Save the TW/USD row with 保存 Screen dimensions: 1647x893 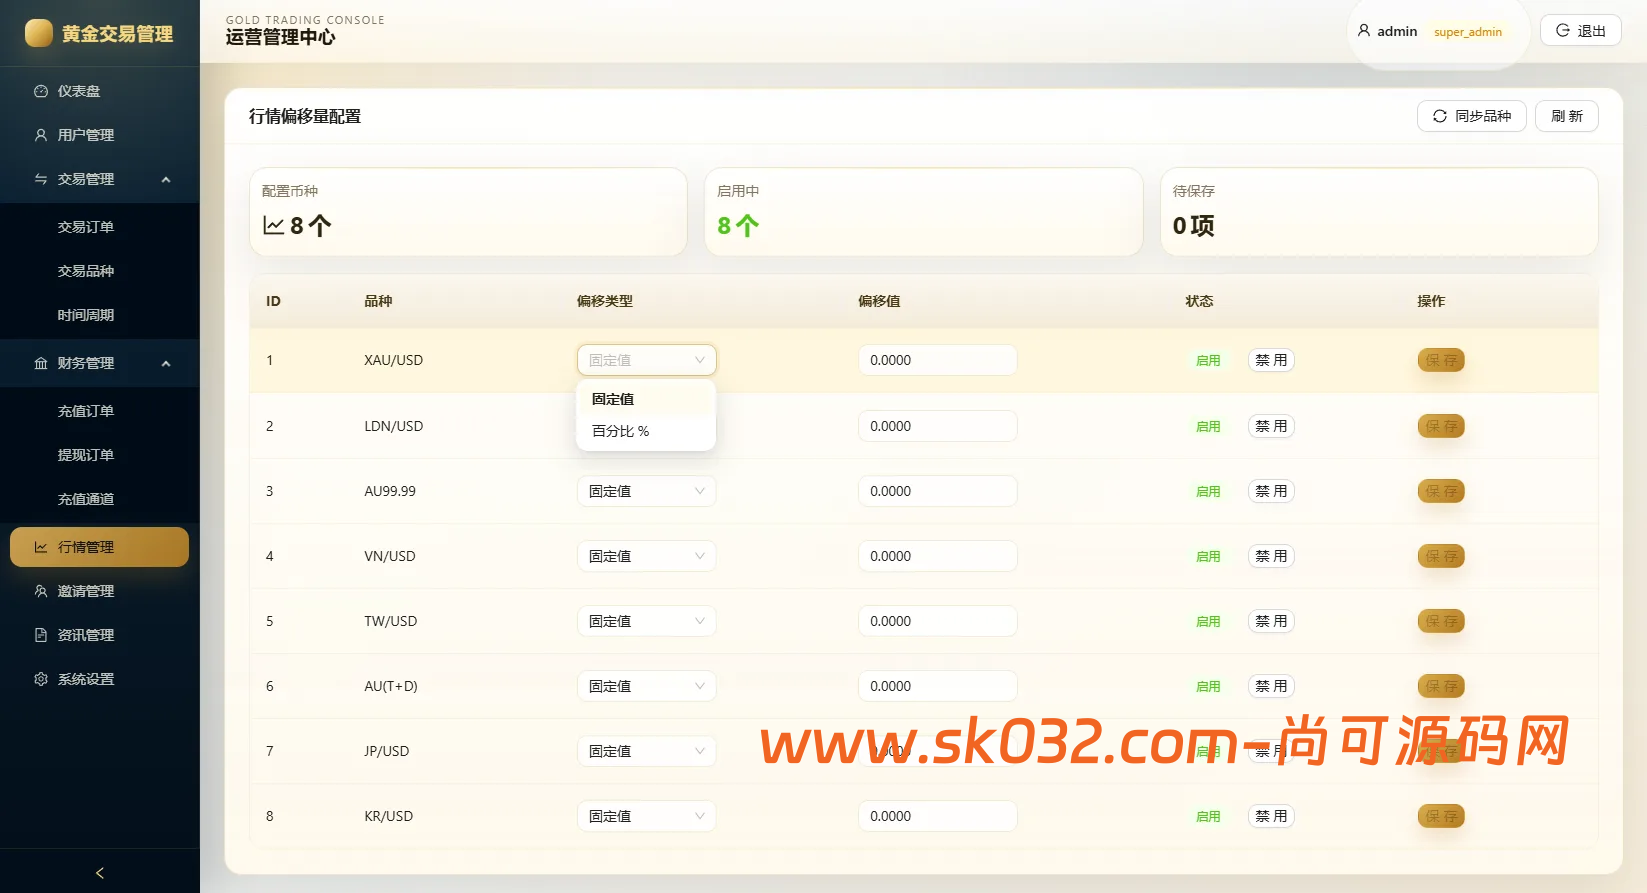tap(1441, 621)
